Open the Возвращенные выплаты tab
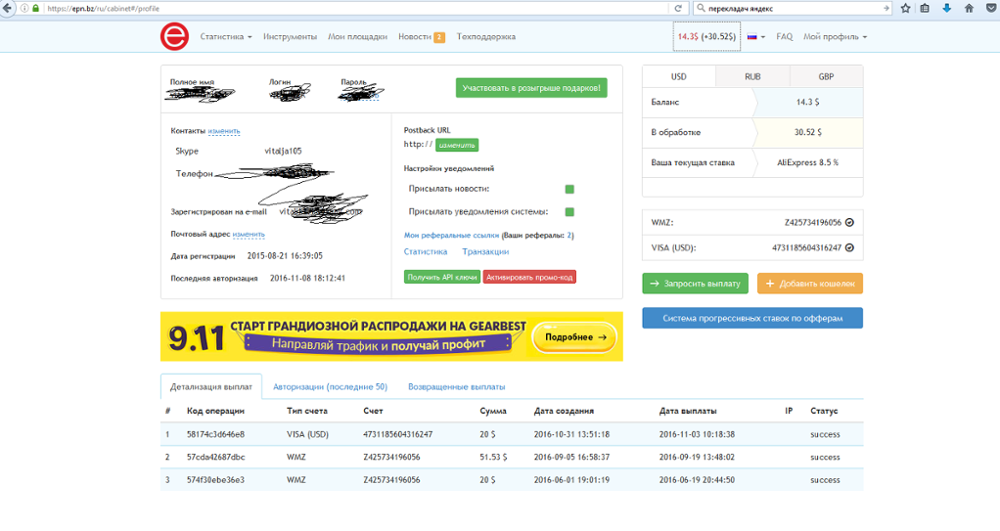Image resolution: width=1000 pixels, height=531 pixels. [x=455, y=386]
